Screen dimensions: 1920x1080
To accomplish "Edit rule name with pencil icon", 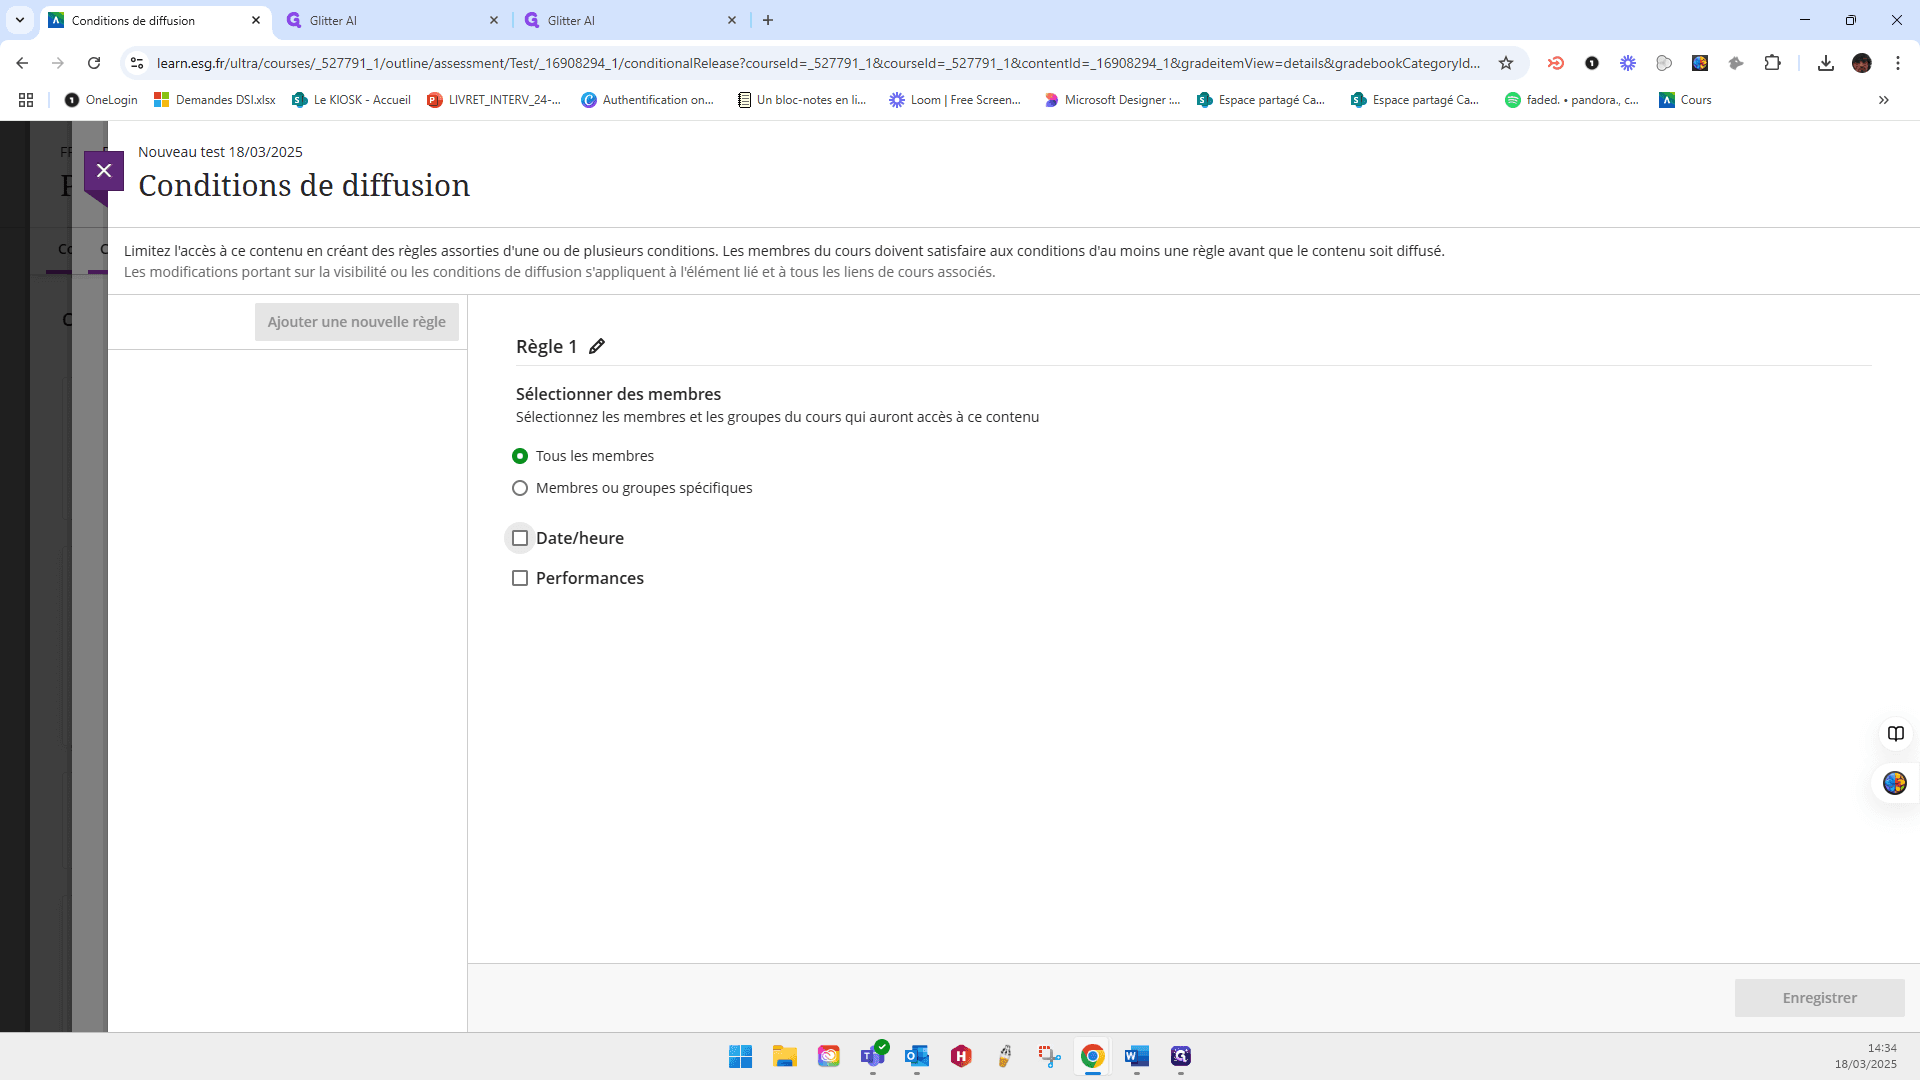I will click(x=597, y=346).
